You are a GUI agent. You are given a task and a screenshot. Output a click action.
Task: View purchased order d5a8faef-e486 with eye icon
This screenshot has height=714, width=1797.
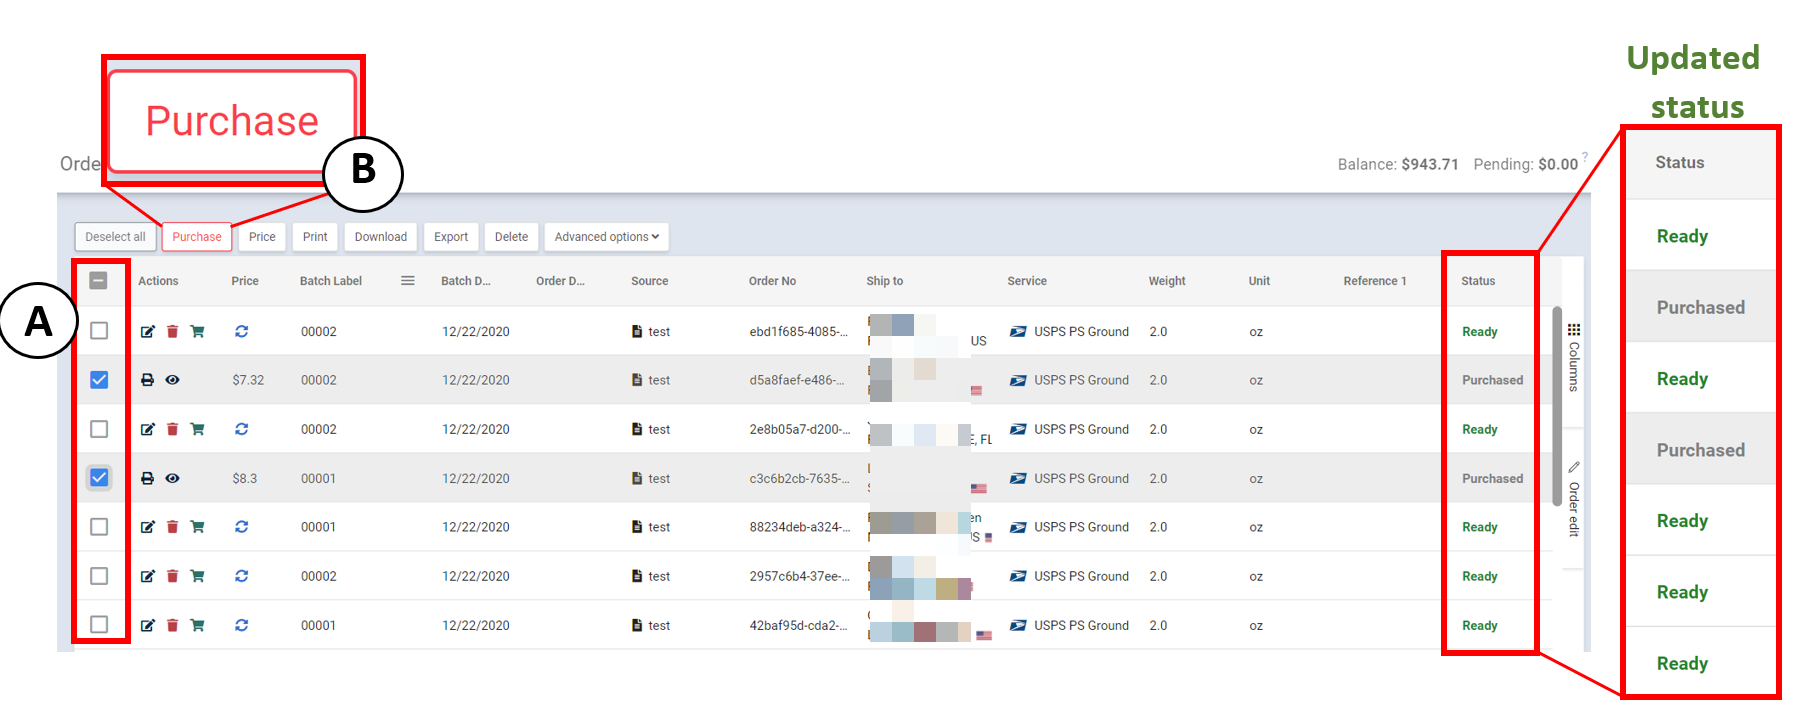pyautogui.click(x=172, y=380)
